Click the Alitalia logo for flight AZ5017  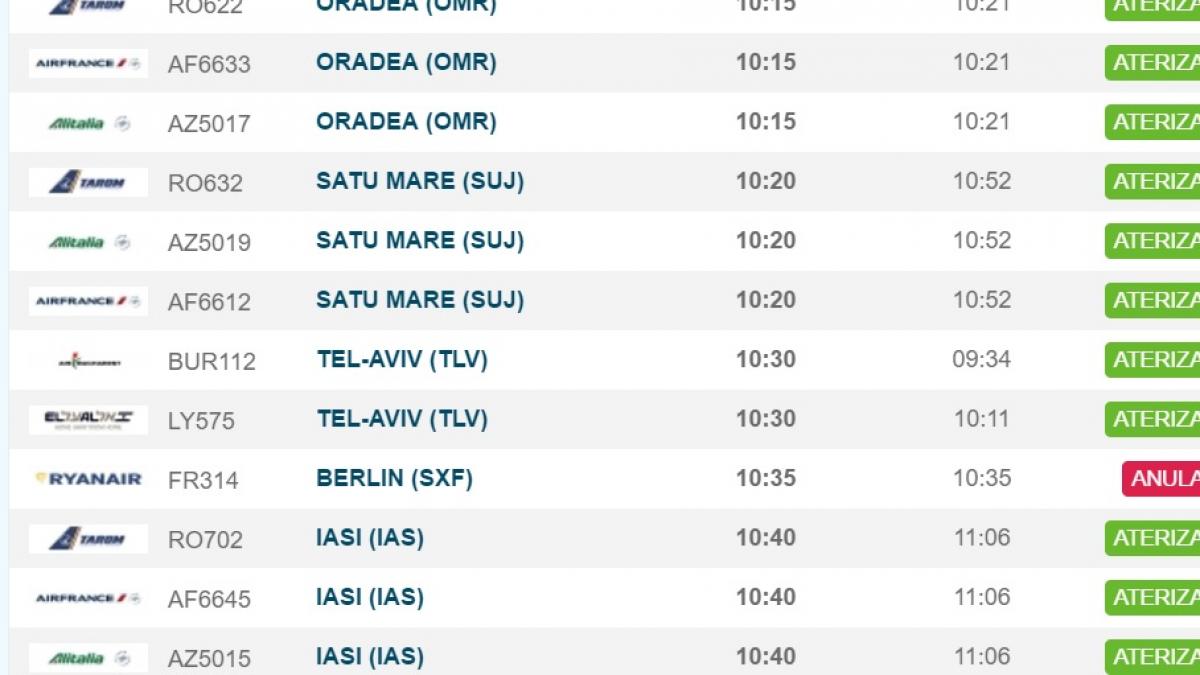pyautogui.click(x=88, y=122)
